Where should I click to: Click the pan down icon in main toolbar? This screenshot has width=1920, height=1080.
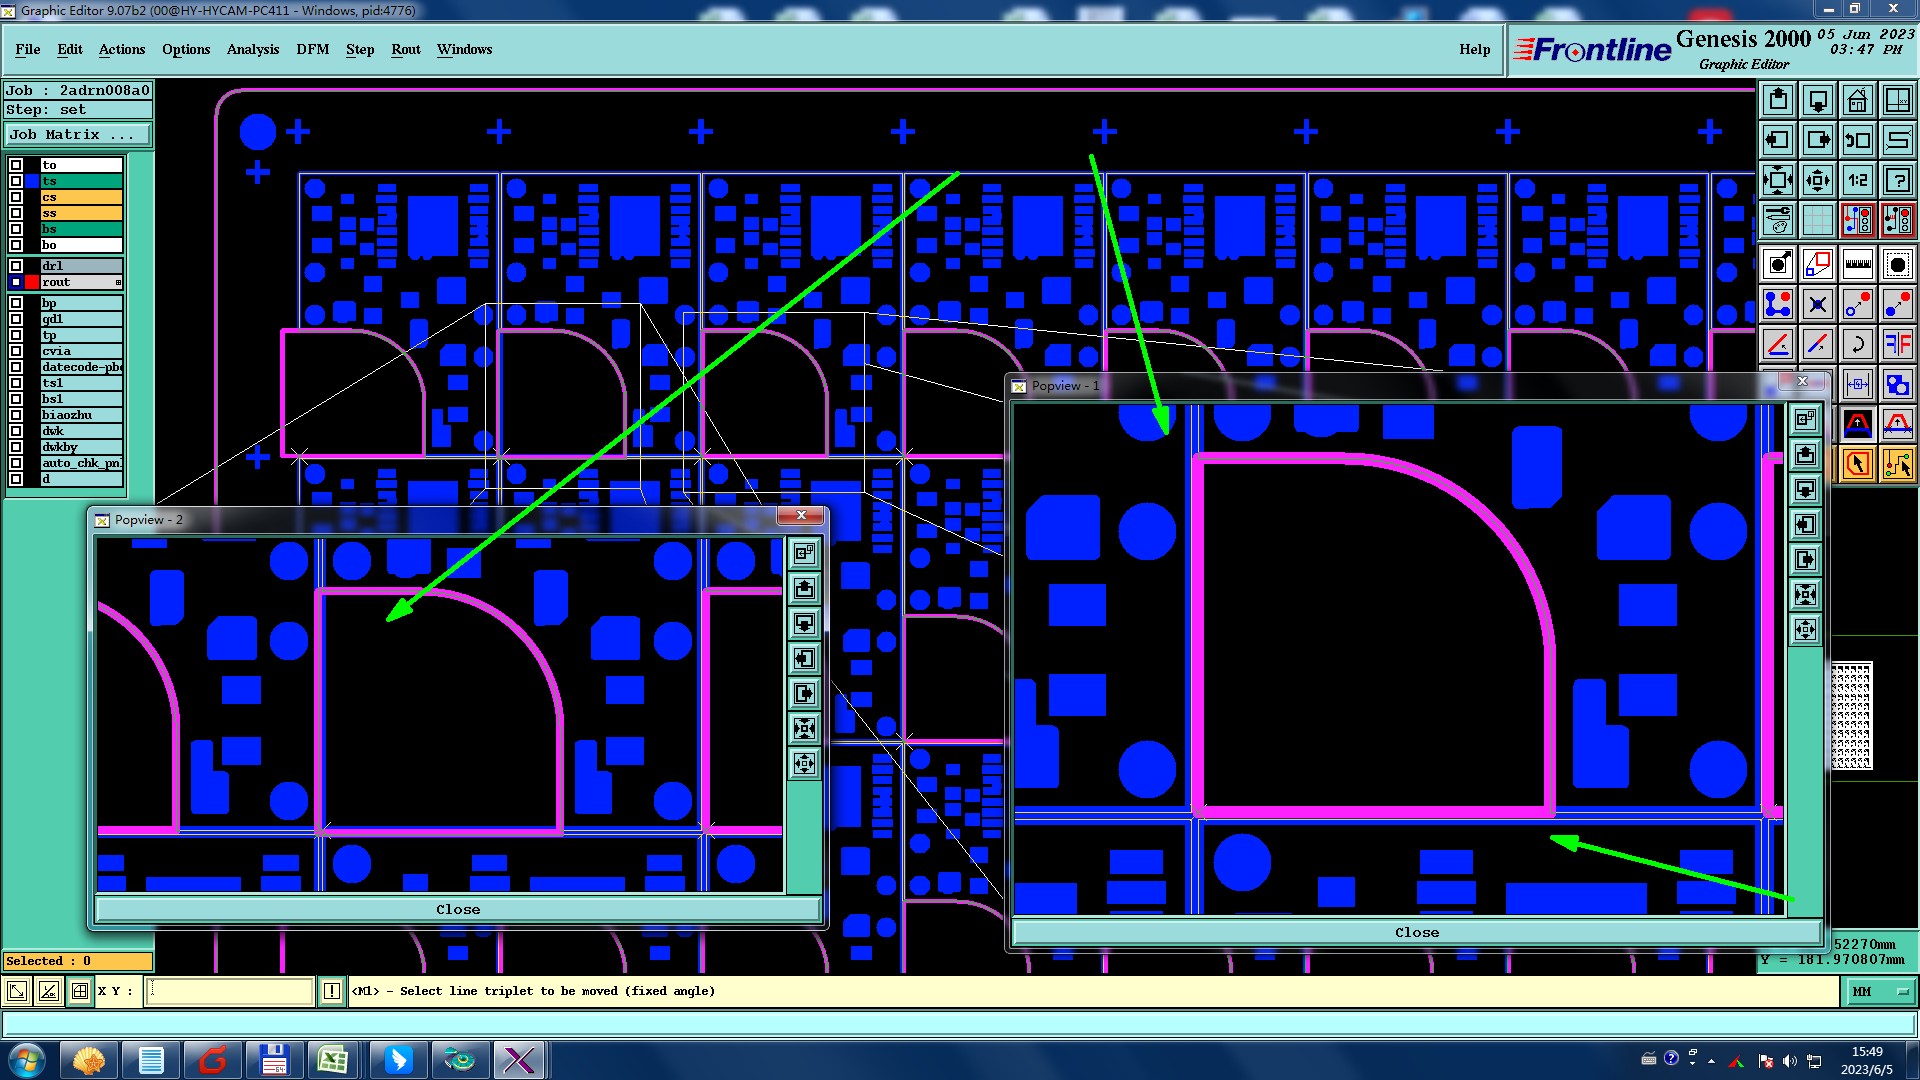coord(1818,100)
